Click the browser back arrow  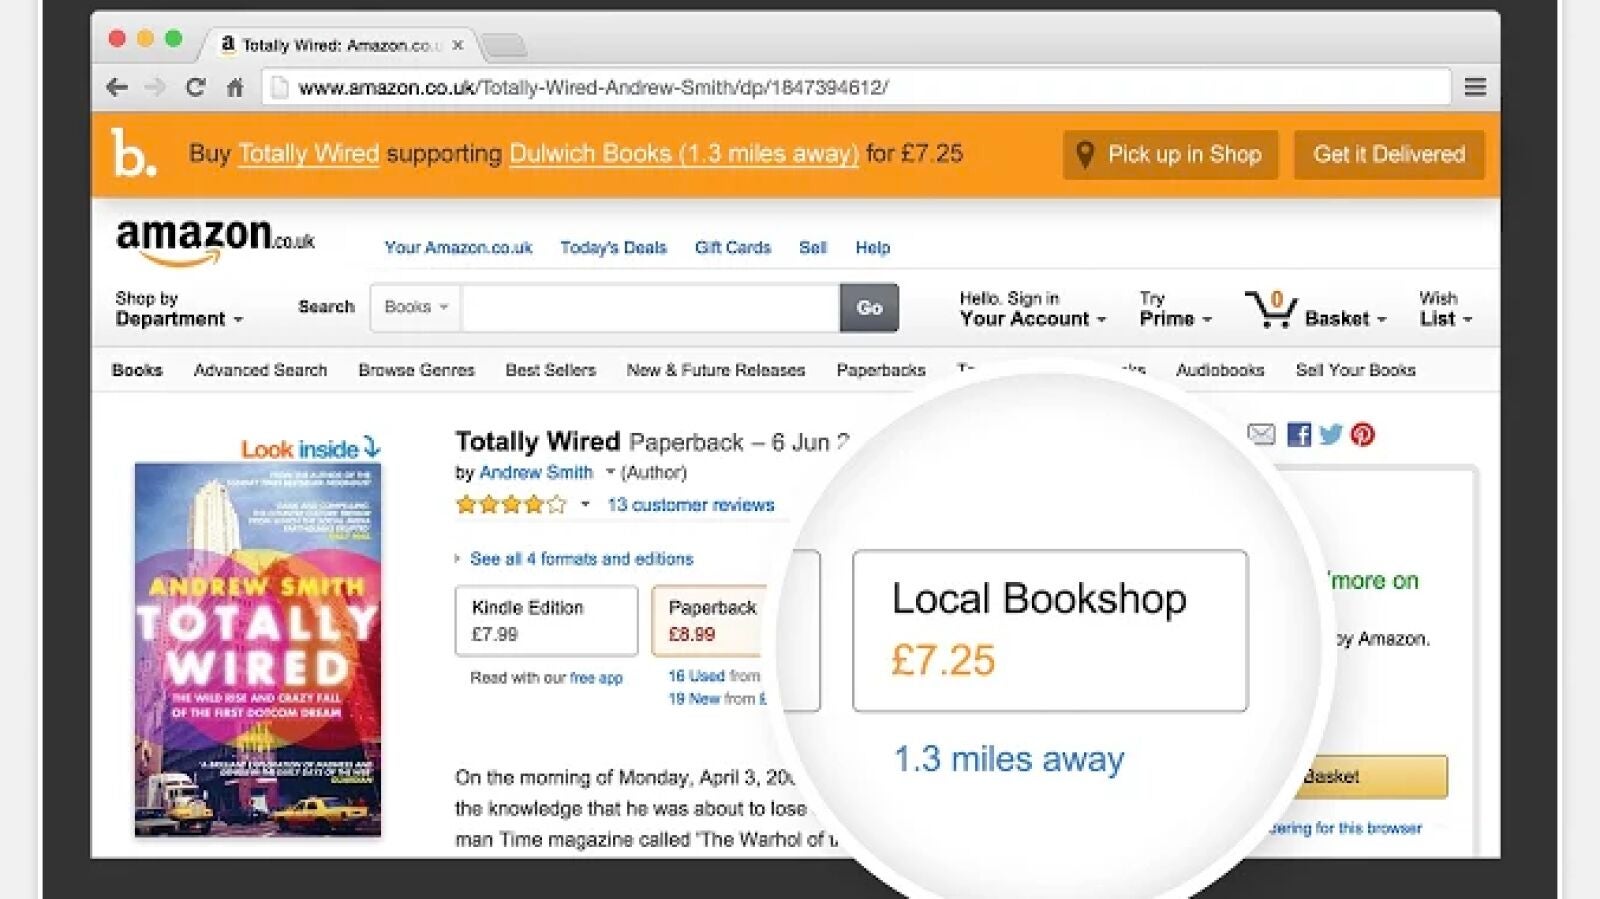click(117, 88)
